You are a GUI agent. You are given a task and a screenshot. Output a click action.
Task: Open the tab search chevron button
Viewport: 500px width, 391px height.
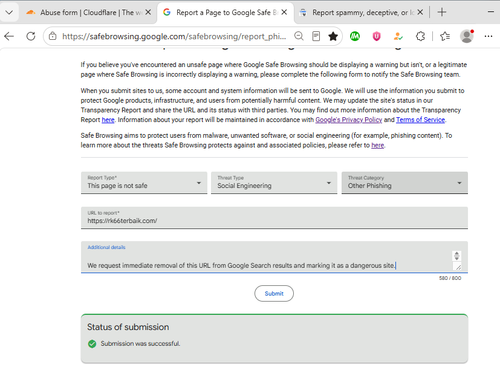click(x=9, y=13)
